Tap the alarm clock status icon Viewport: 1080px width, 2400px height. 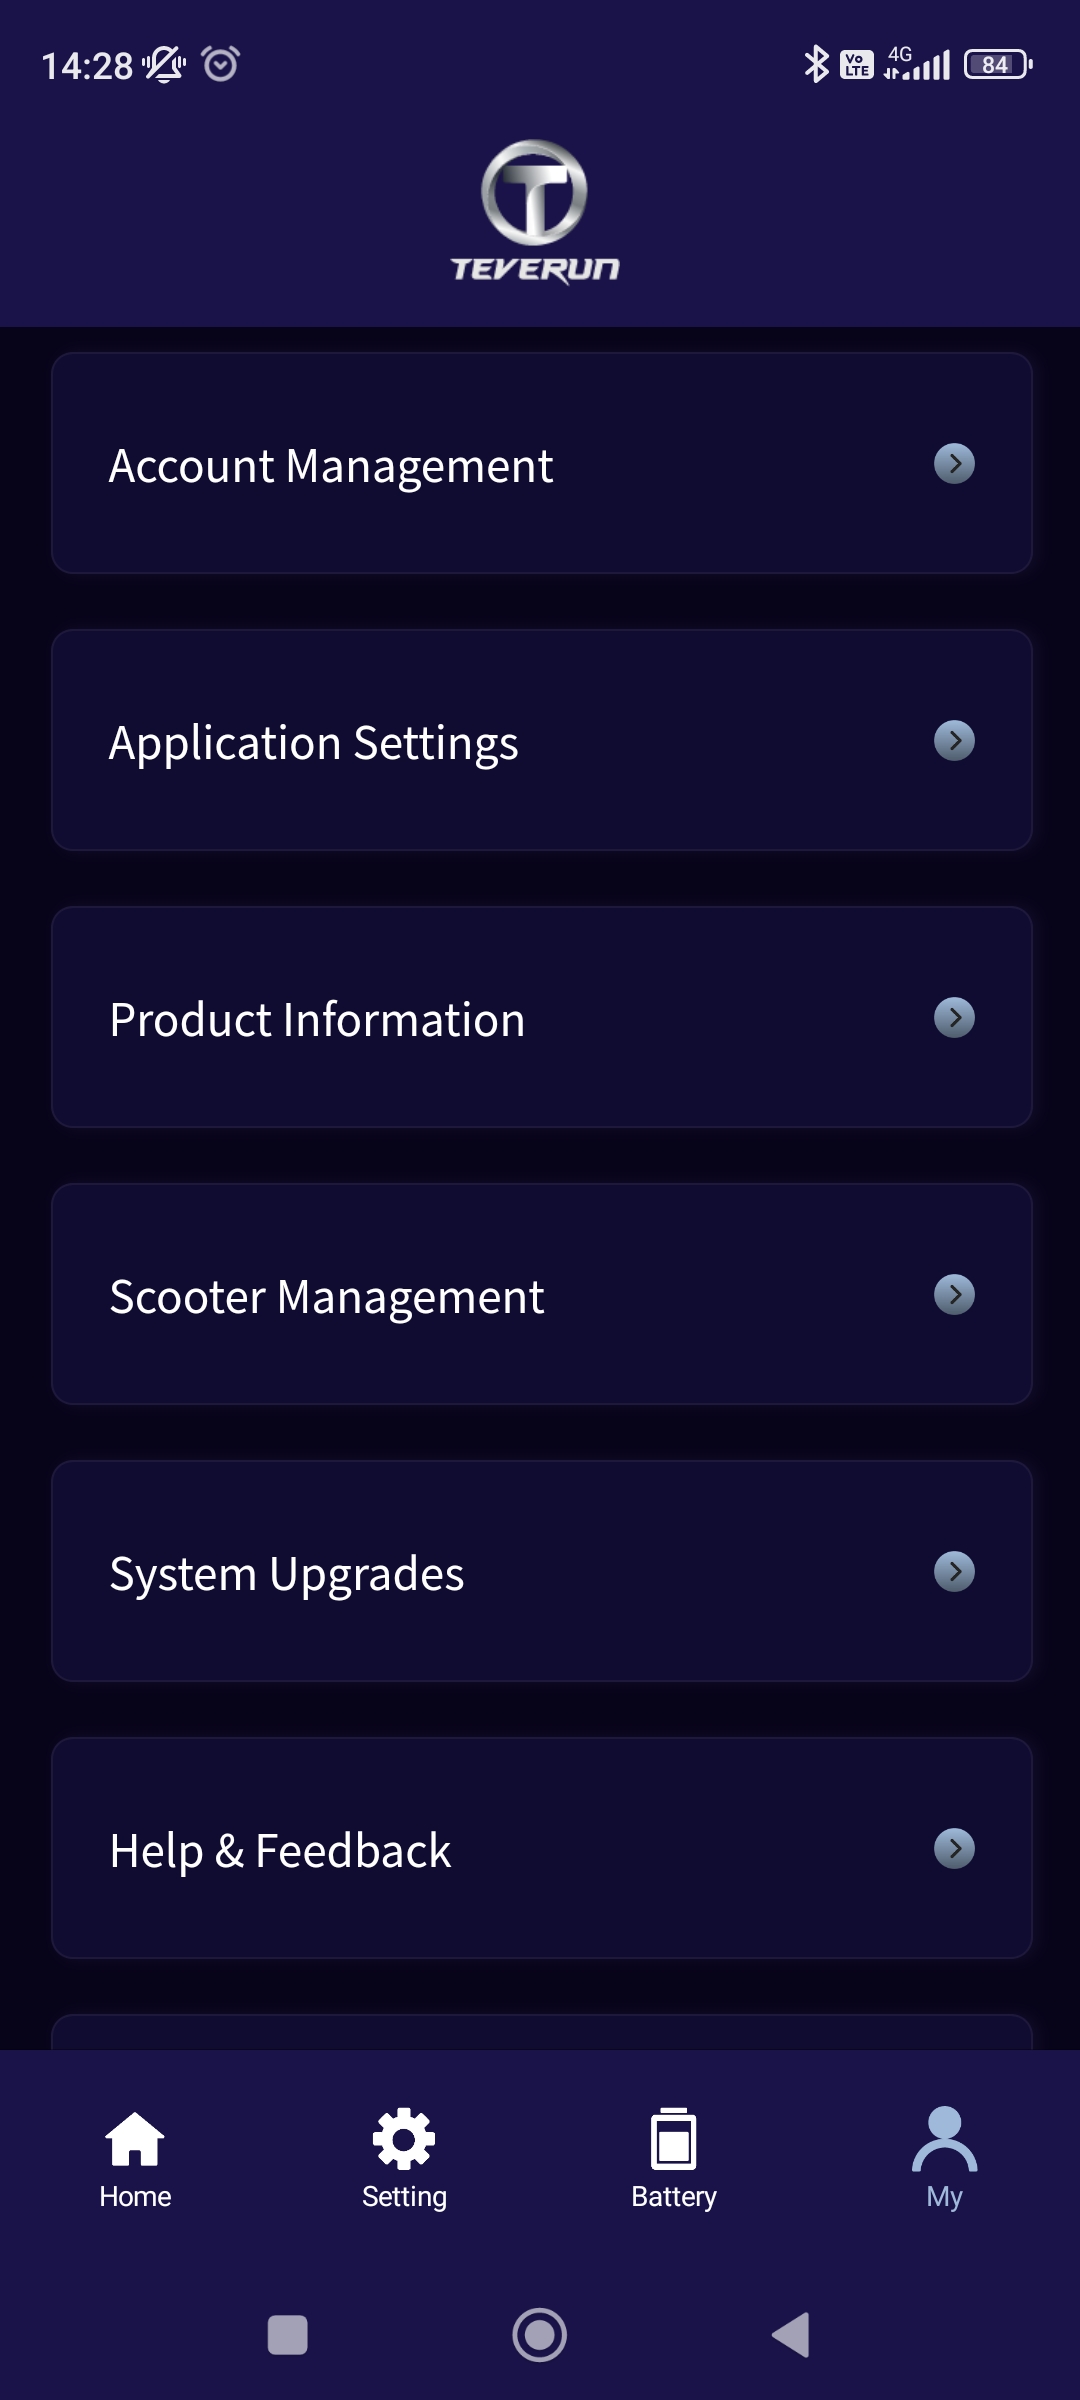click(220, 65)
